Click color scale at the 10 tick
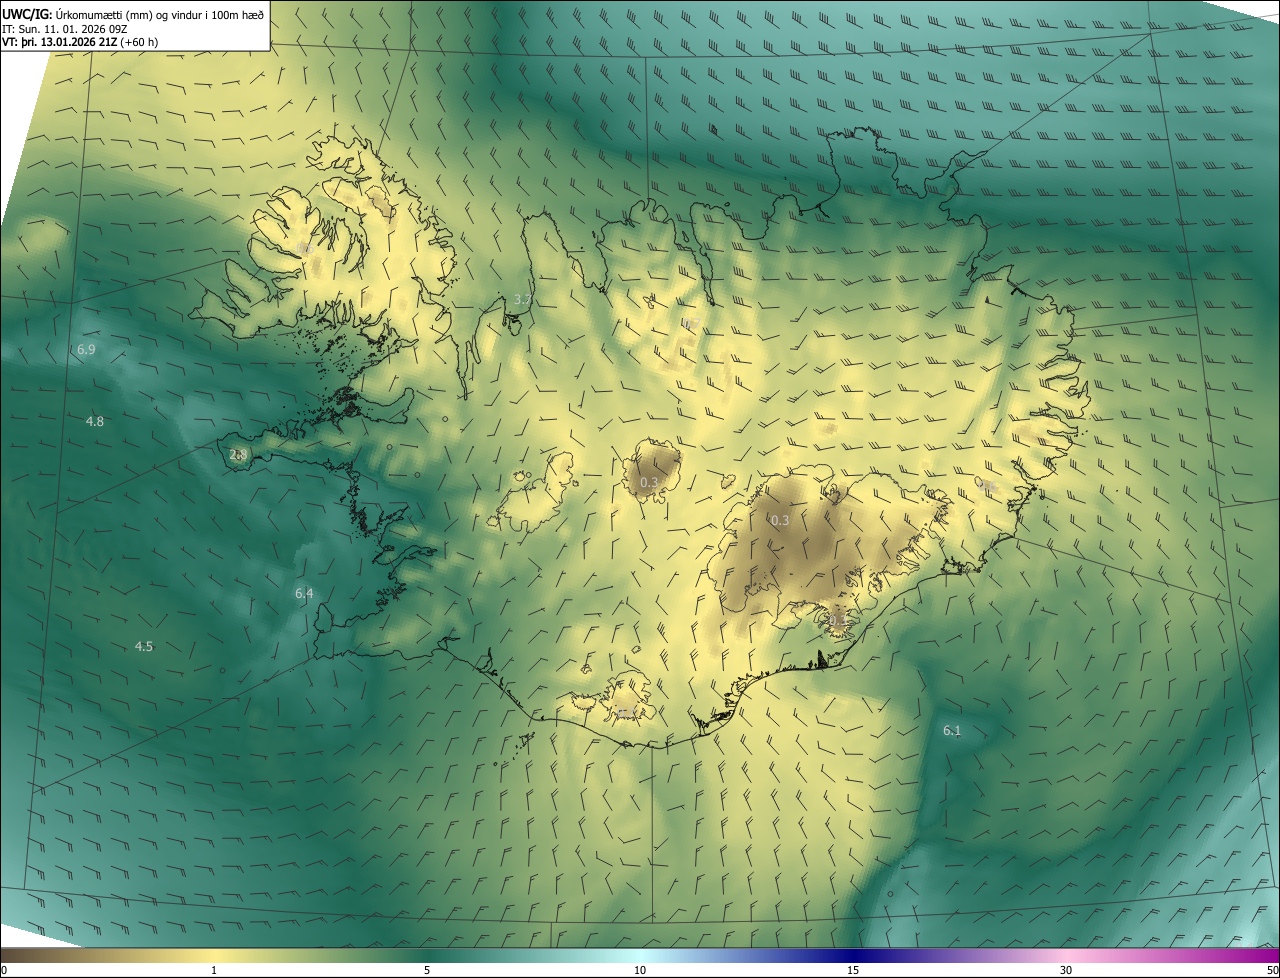The width and height of the screenshot is (1280, 978). pos(640,970)
